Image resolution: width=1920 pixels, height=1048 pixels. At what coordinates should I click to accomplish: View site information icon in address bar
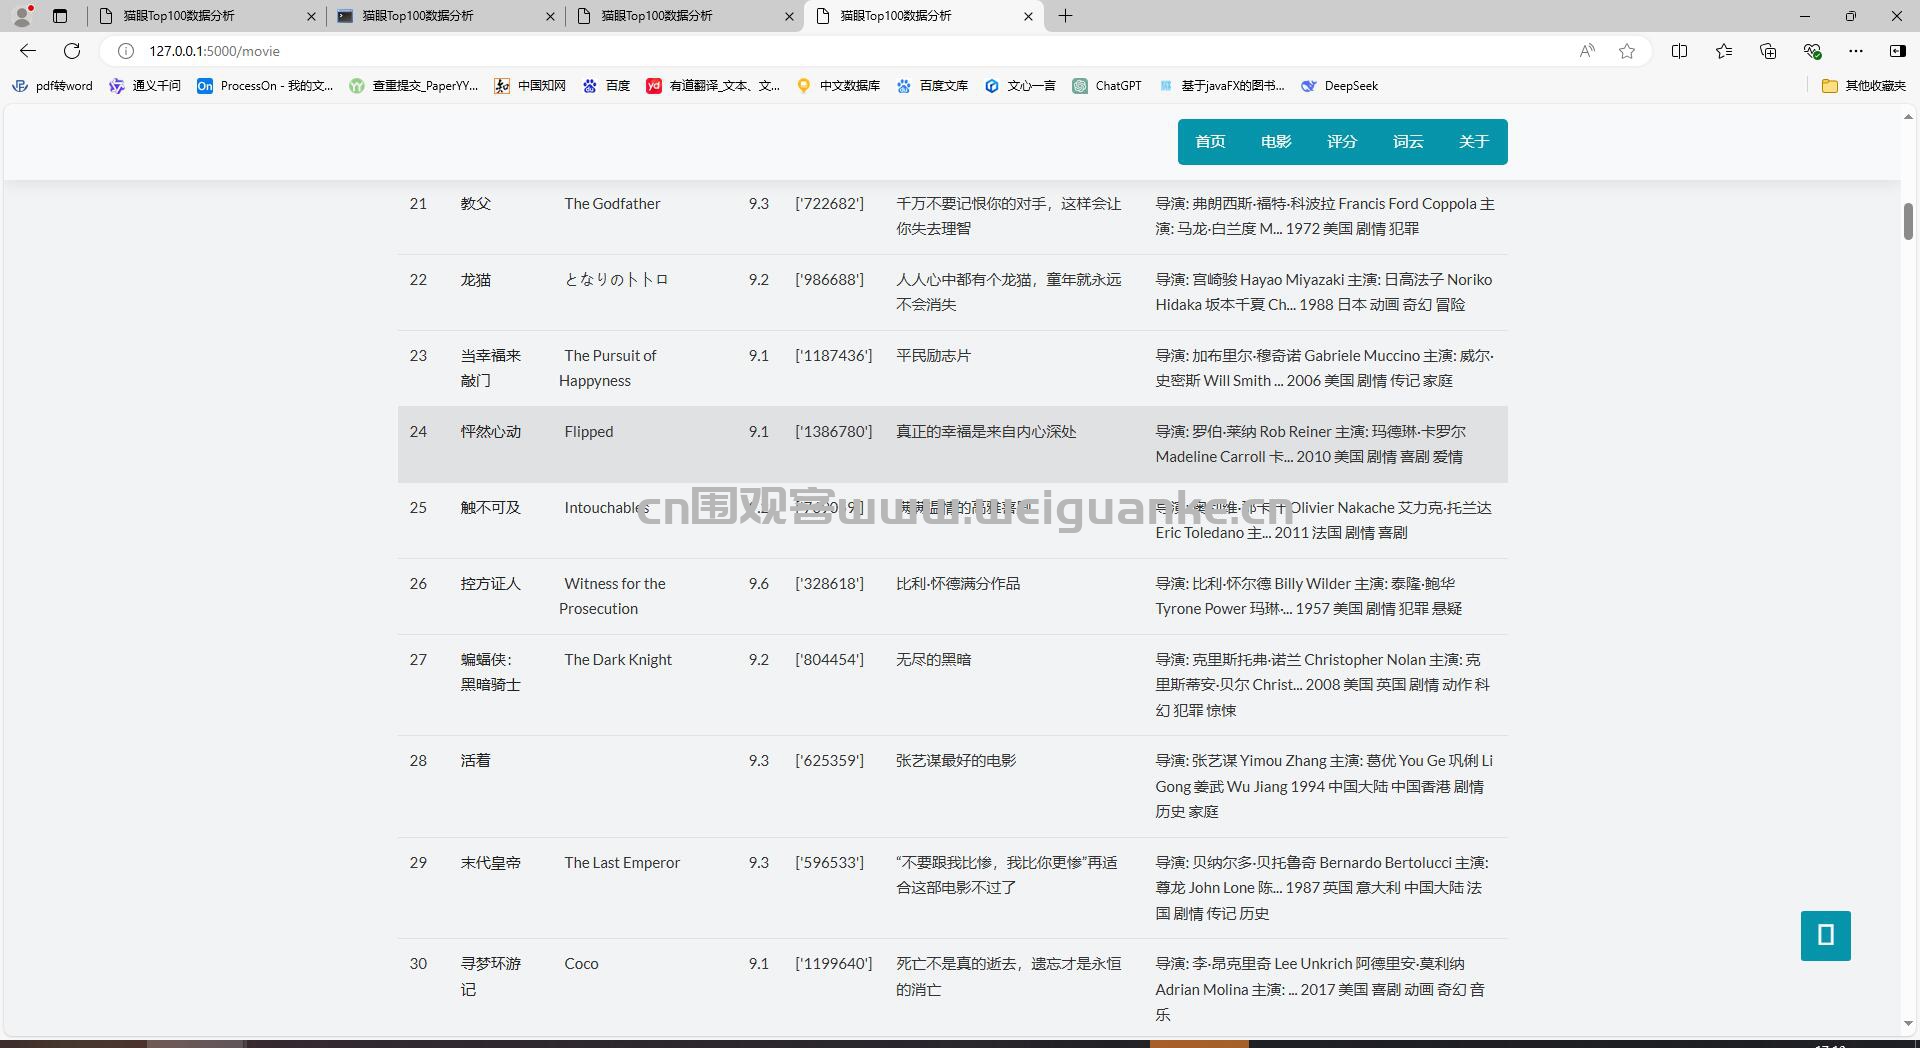tap(126, 51)
